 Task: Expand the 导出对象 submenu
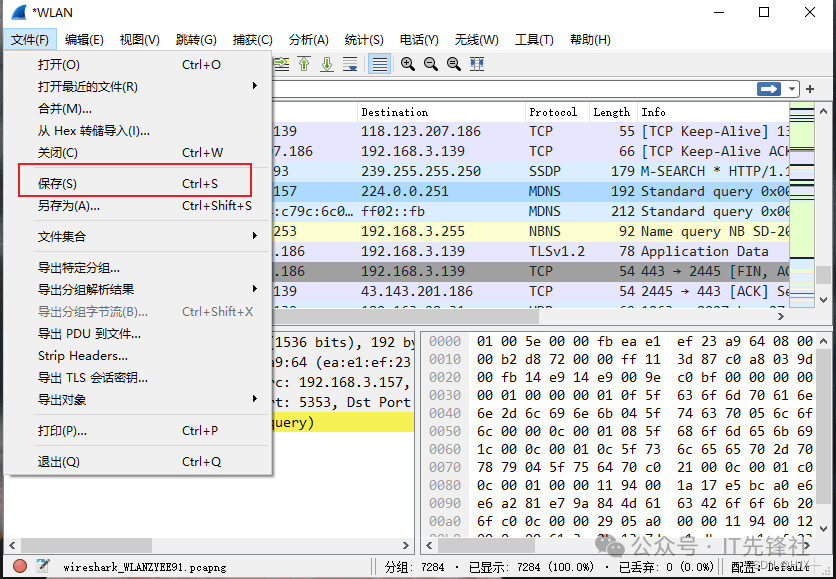pos(138,400)
